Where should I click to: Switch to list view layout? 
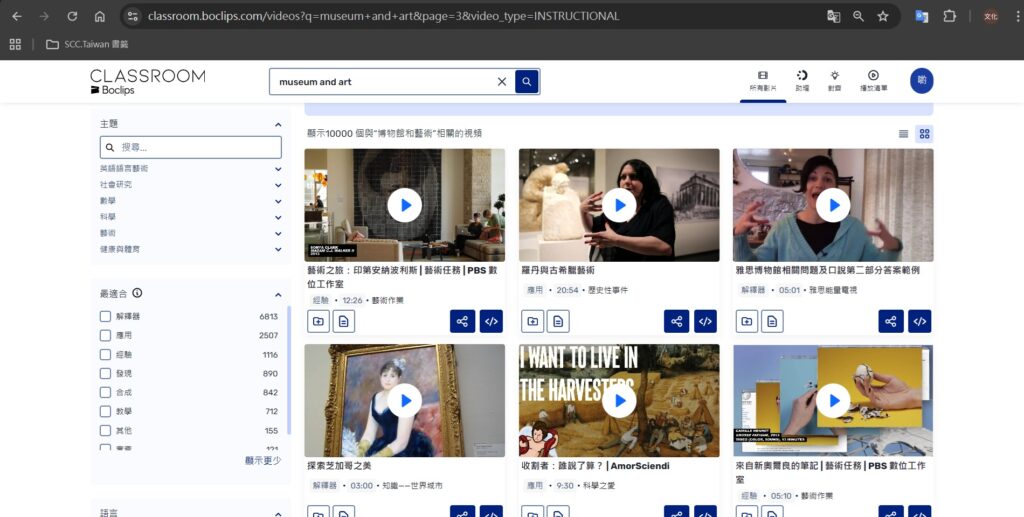pos(904,134)
